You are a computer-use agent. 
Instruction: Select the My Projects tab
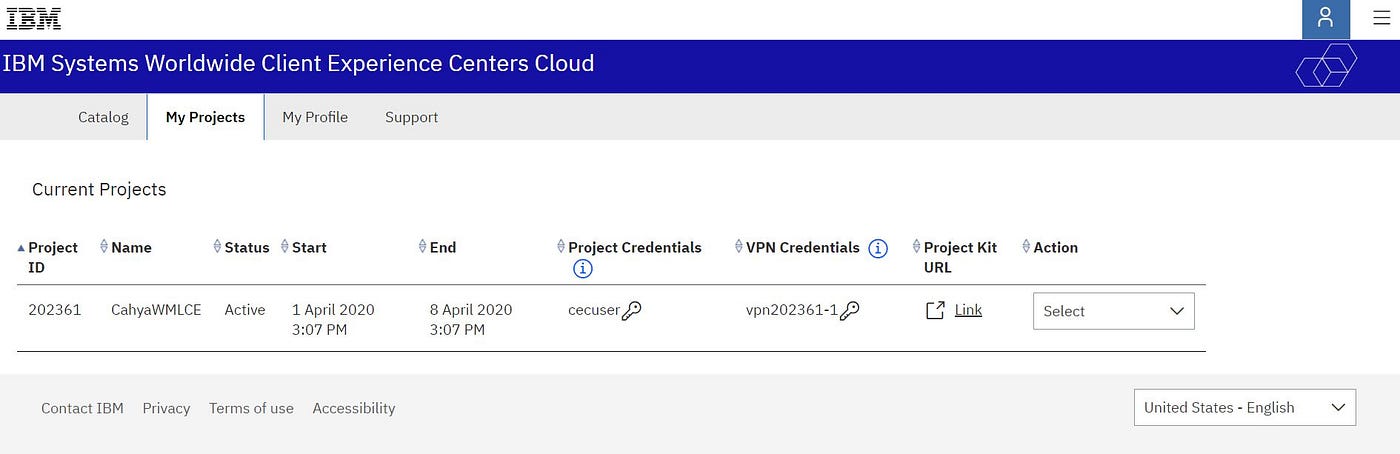click(205, 117)
